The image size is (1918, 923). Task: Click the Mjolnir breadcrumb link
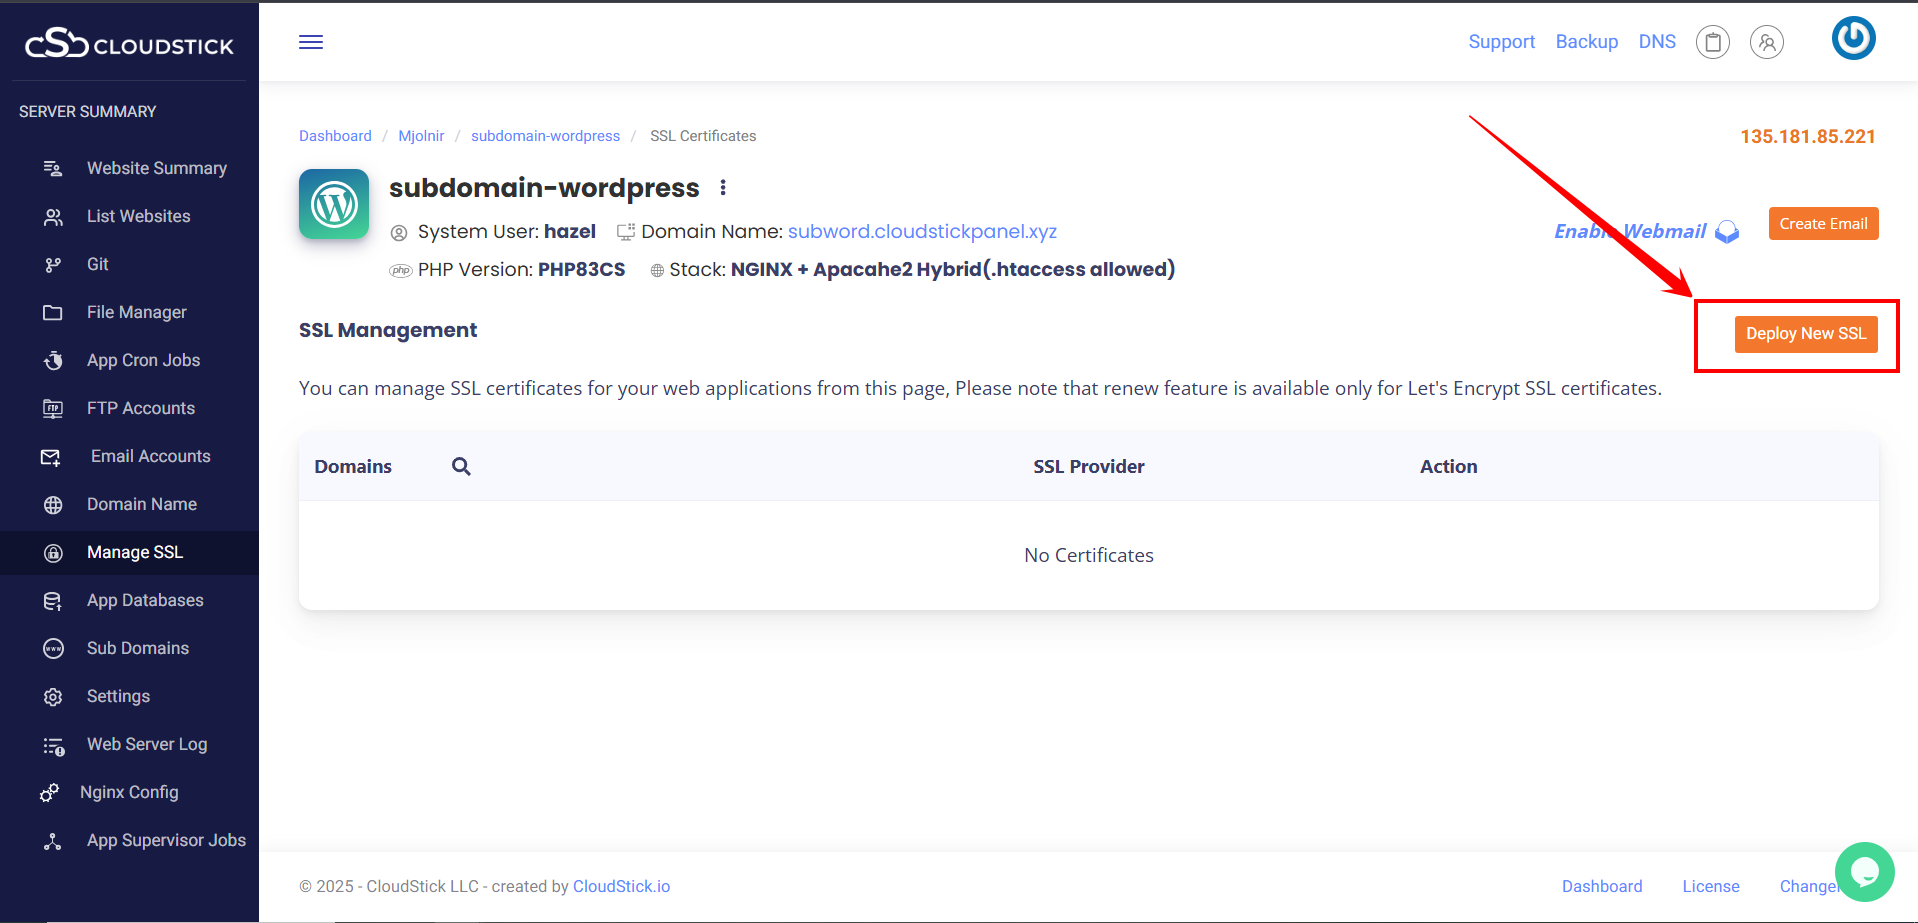click(x=421, y=136)
